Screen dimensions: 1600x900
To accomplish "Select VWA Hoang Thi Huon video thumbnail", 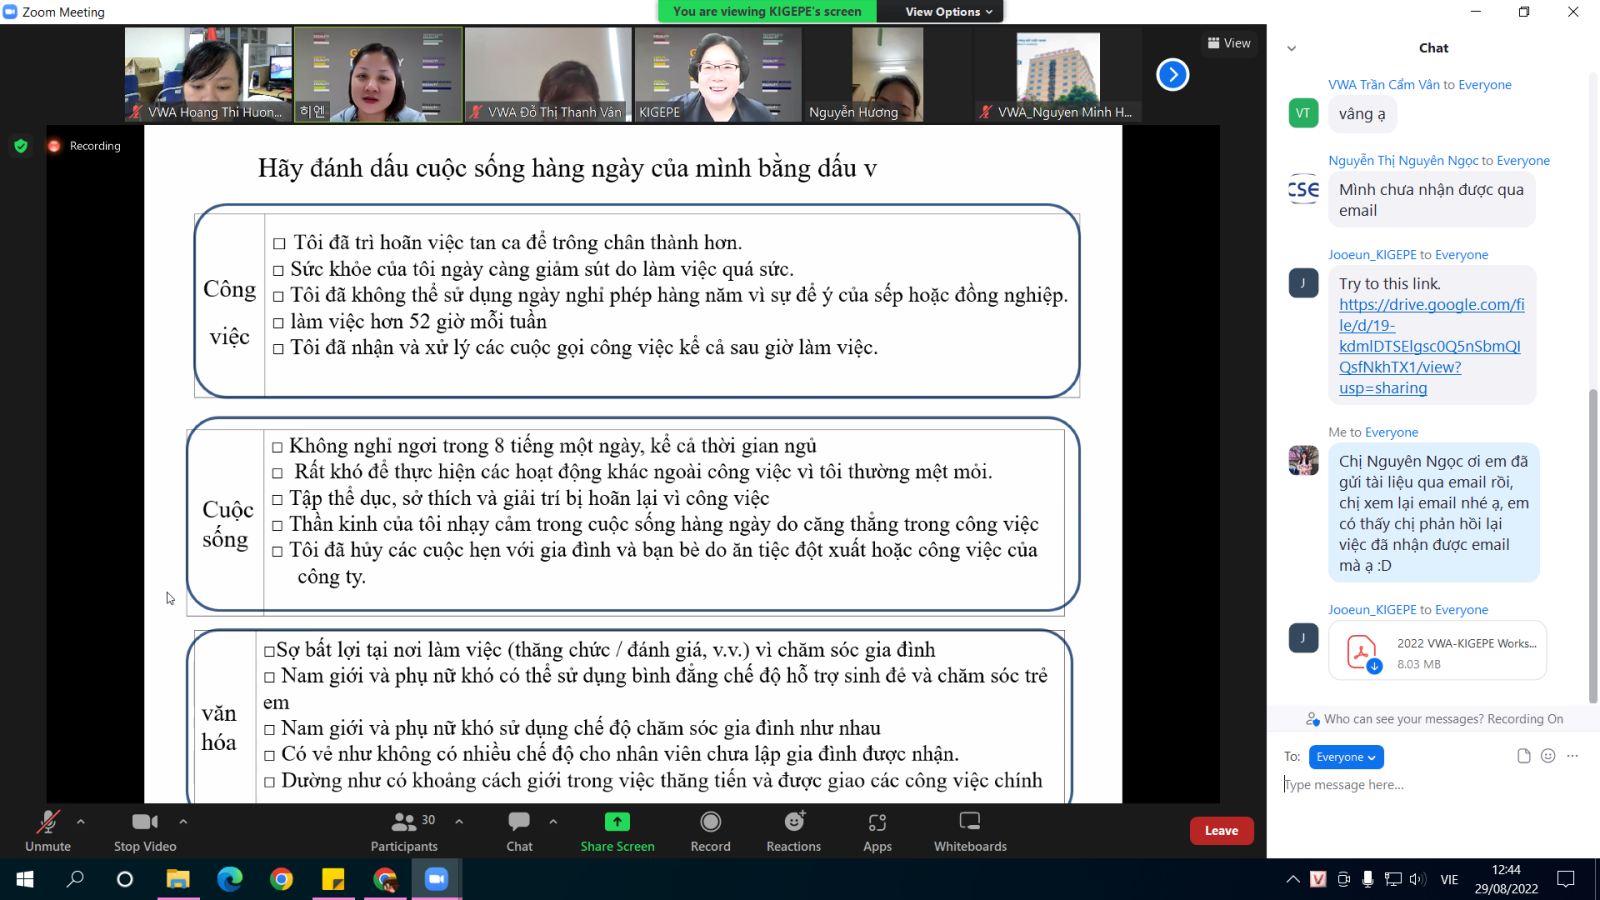I will (x=208, y=75).
